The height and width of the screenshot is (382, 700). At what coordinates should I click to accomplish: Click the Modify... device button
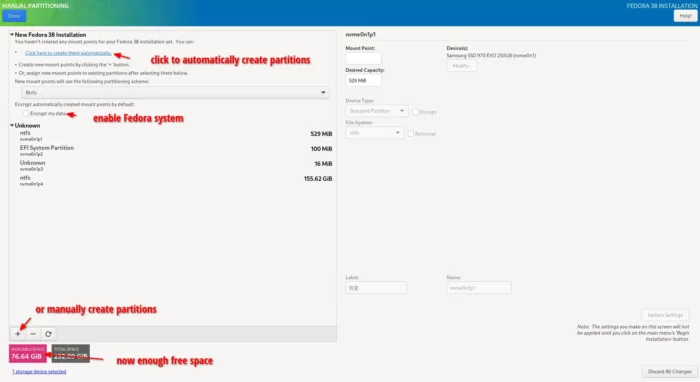[462, 66]
